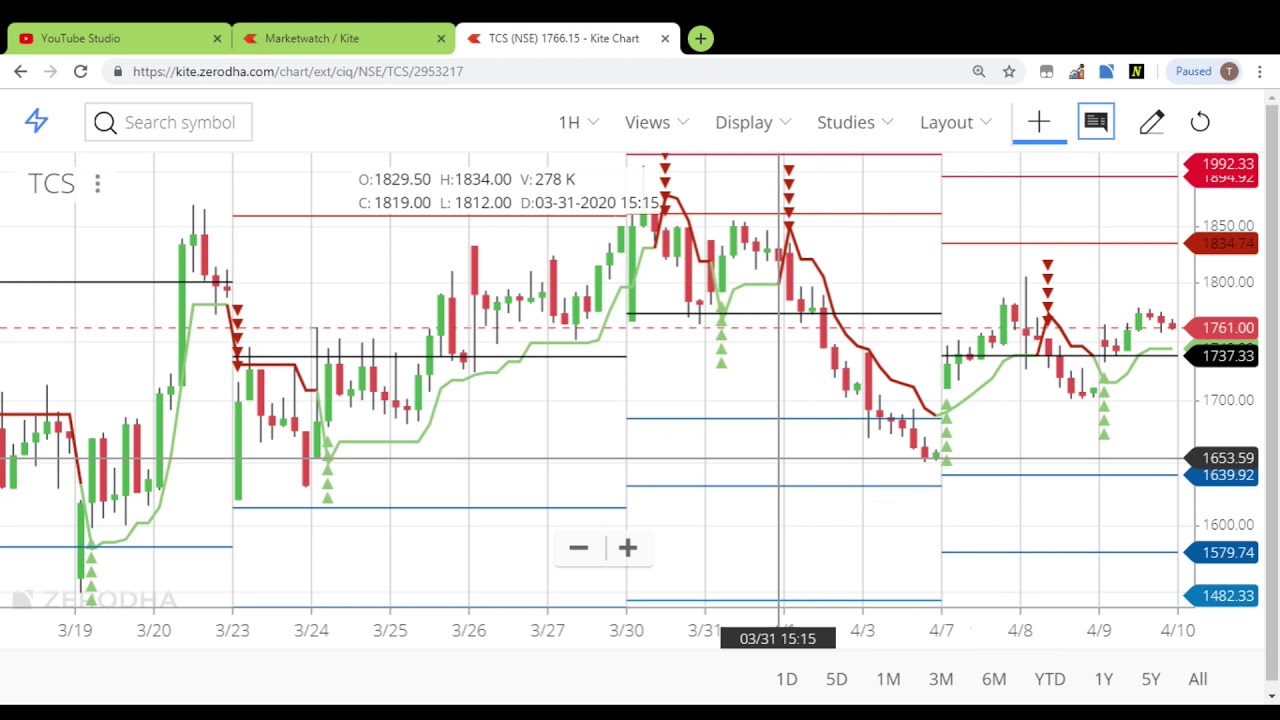Click the 3/23 date axis label
This screenshot has height=720, width=1280.
[x=232, y=630]
